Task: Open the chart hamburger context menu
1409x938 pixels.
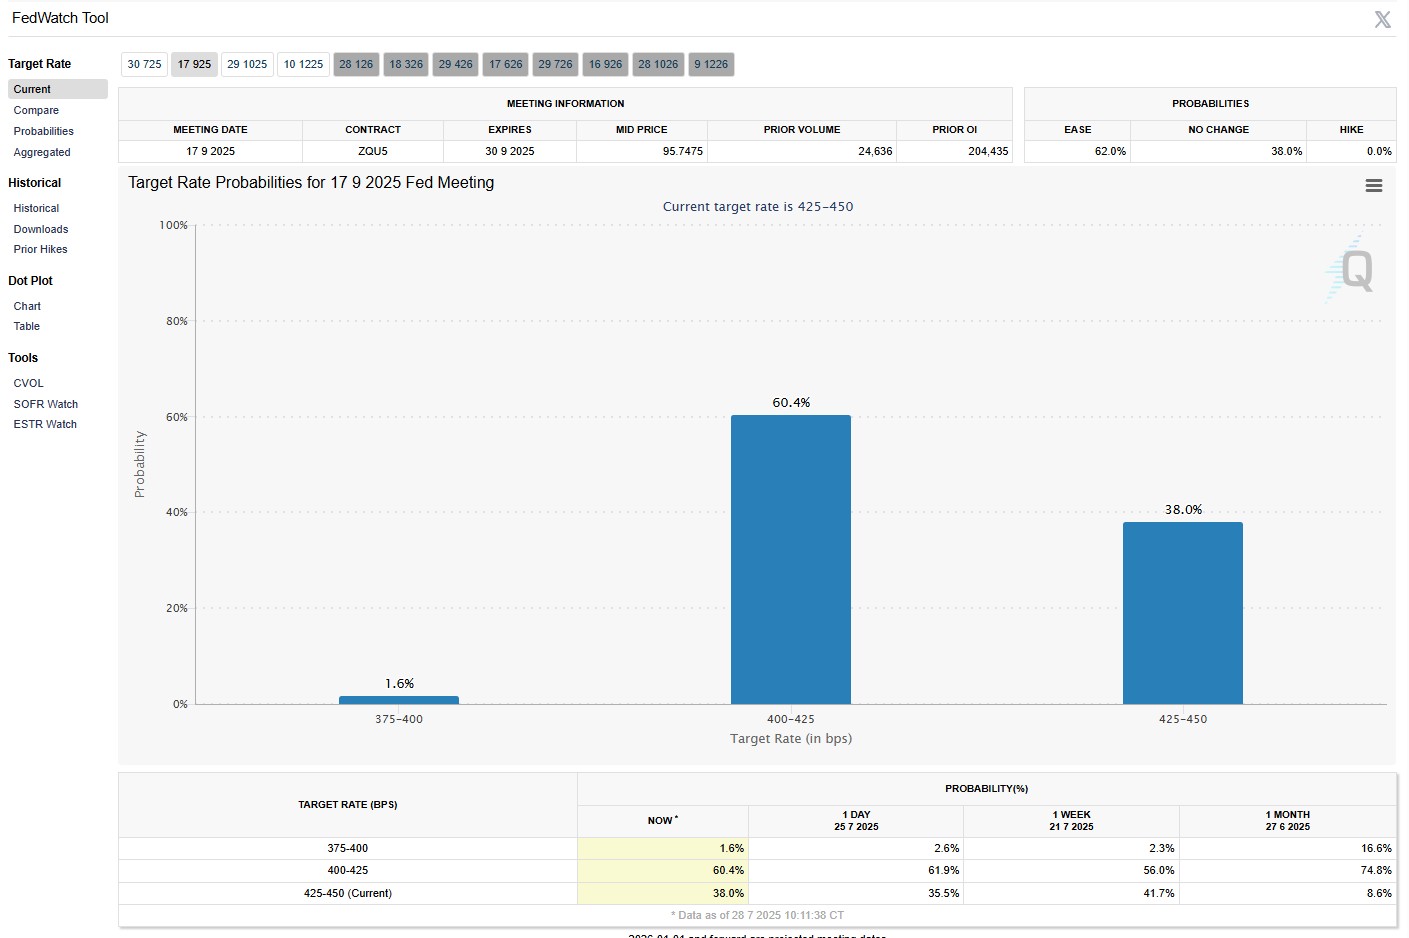Action: point(1374,186)
